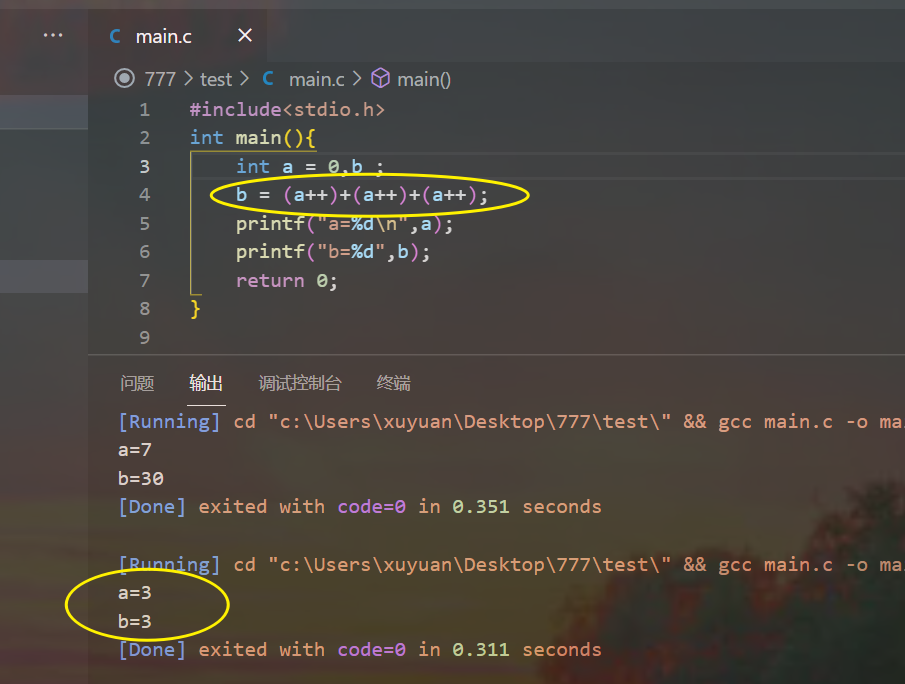The width and height of the screenshot is (905, 684).
Task: Click the b=3 output line
Action: pyautogui.click(x=135, y=622)
